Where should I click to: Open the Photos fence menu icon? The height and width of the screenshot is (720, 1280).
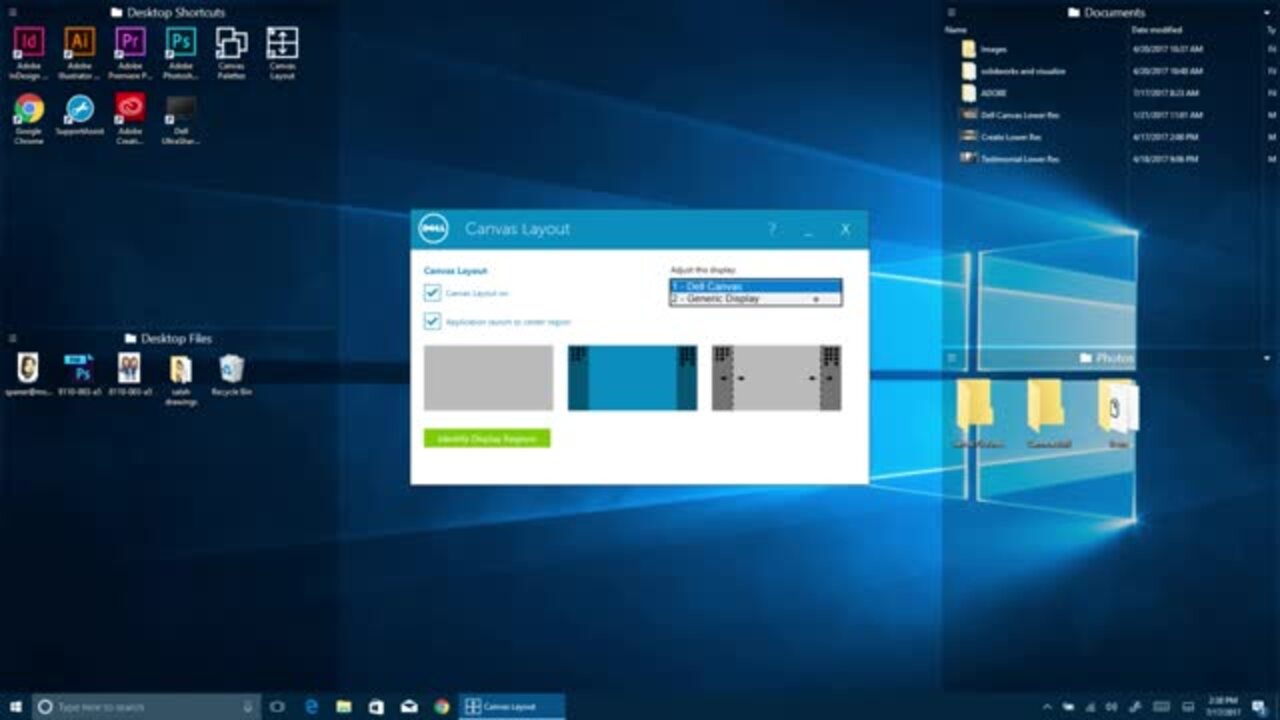[x=951, y=358]
